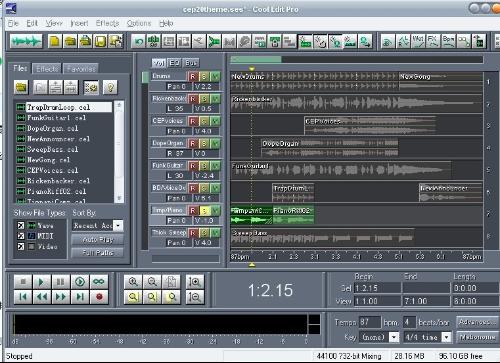Pause playback with the Pause button
This screenshot has height=363, width=500.
coord(61,282)
